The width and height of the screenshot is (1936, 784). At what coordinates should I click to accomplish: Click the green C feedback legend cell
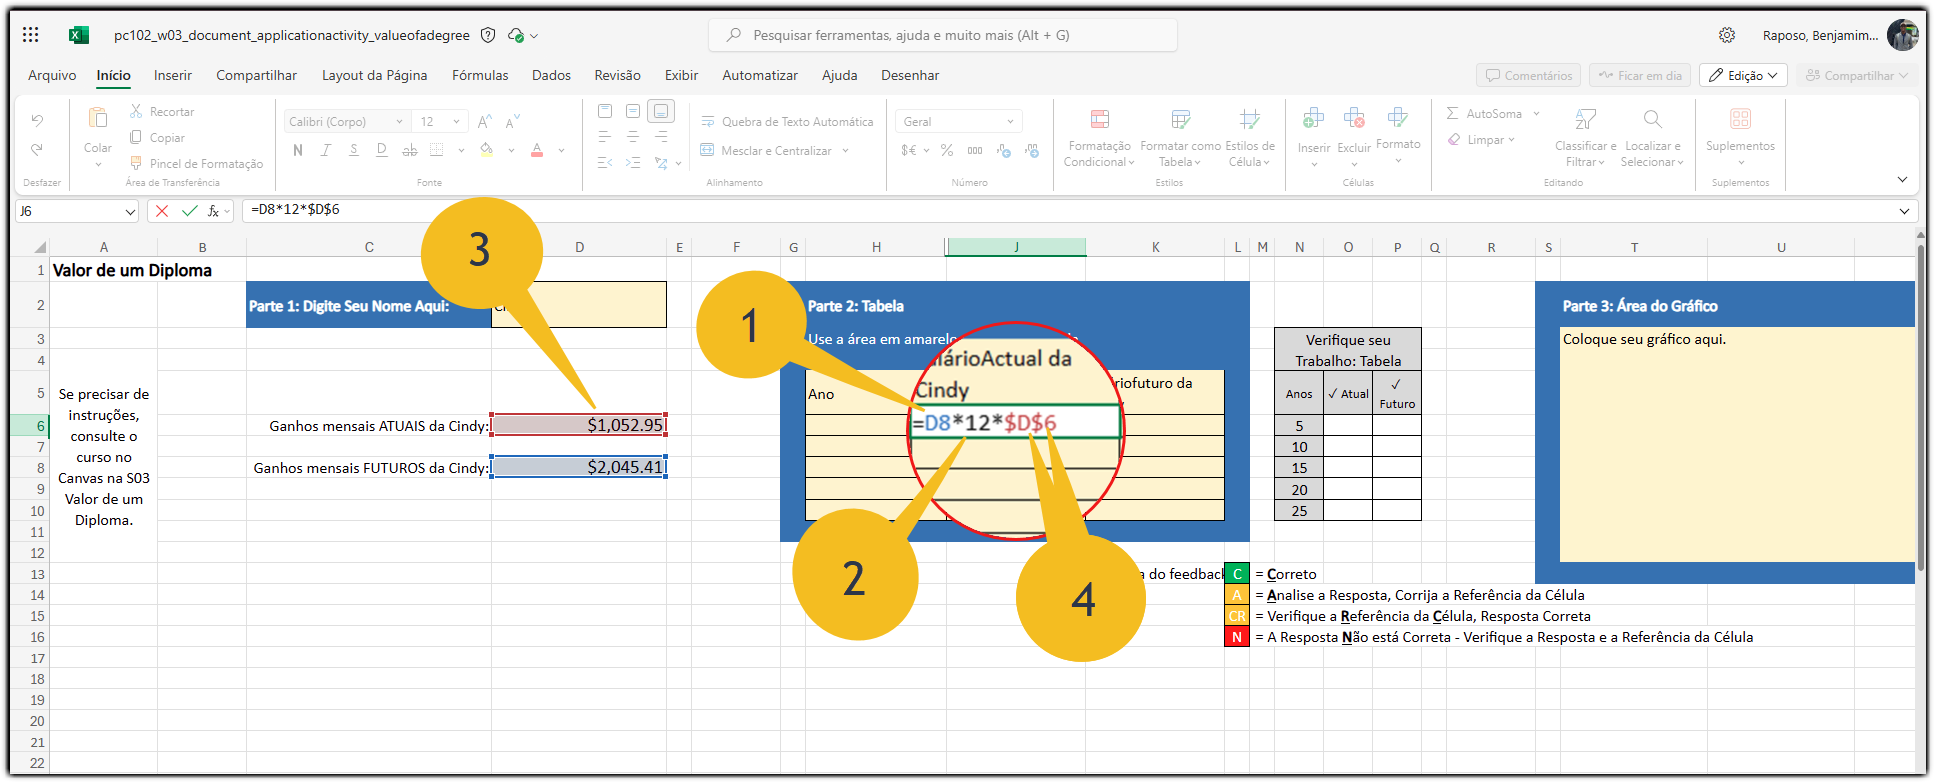pos(1237,574)
